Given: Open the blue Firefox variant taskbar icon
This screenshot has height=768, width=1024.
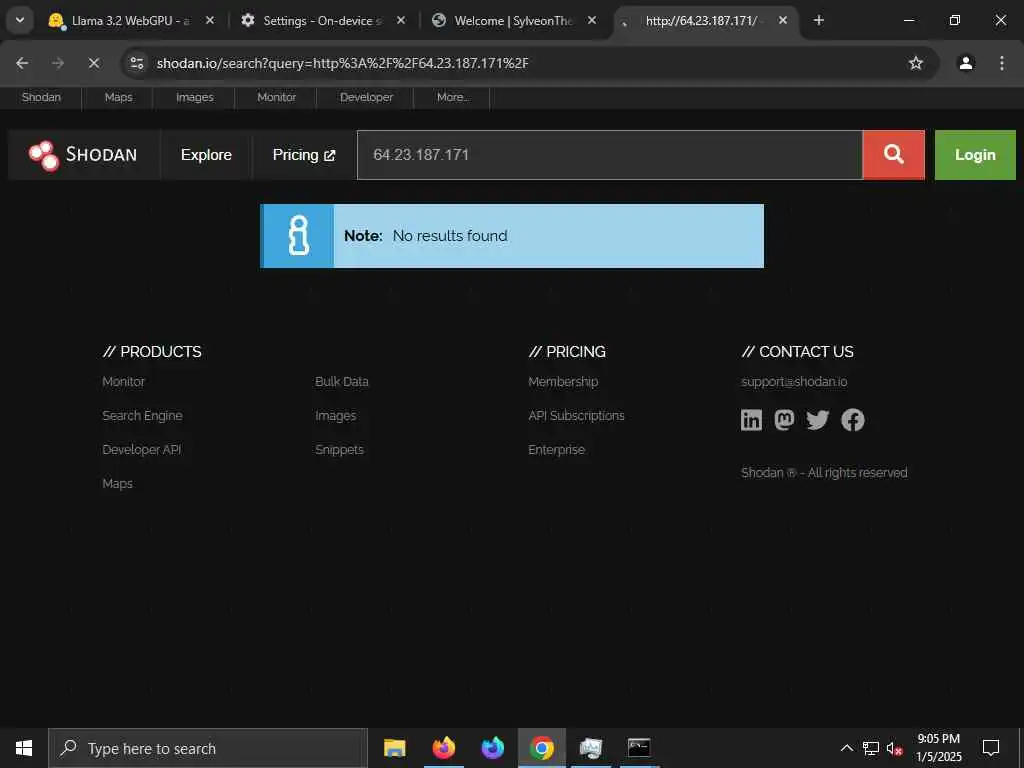Looking at the screenshot, I should pos(492,748).
